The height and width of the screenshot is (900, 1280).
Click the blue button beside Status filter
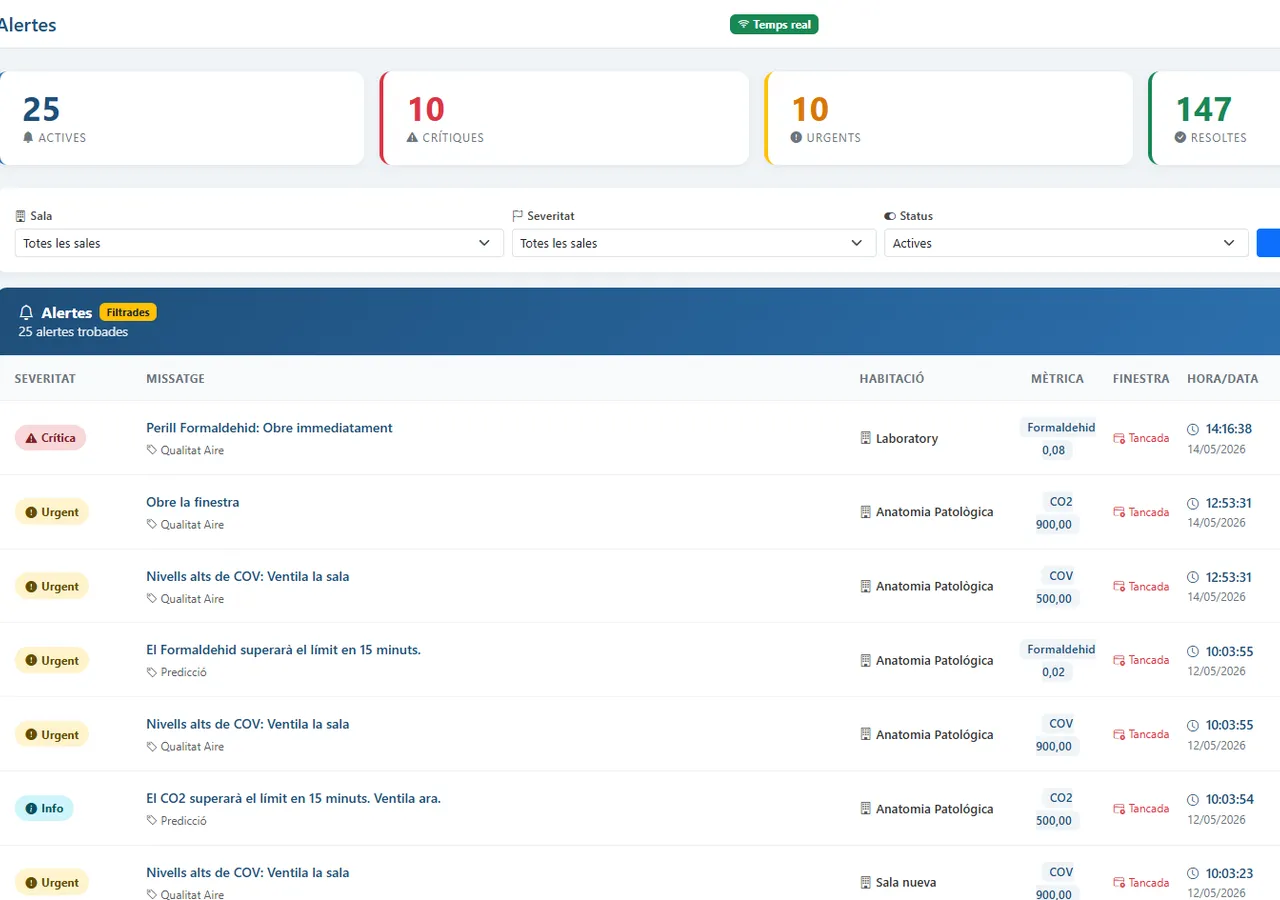coord(1268,243)
